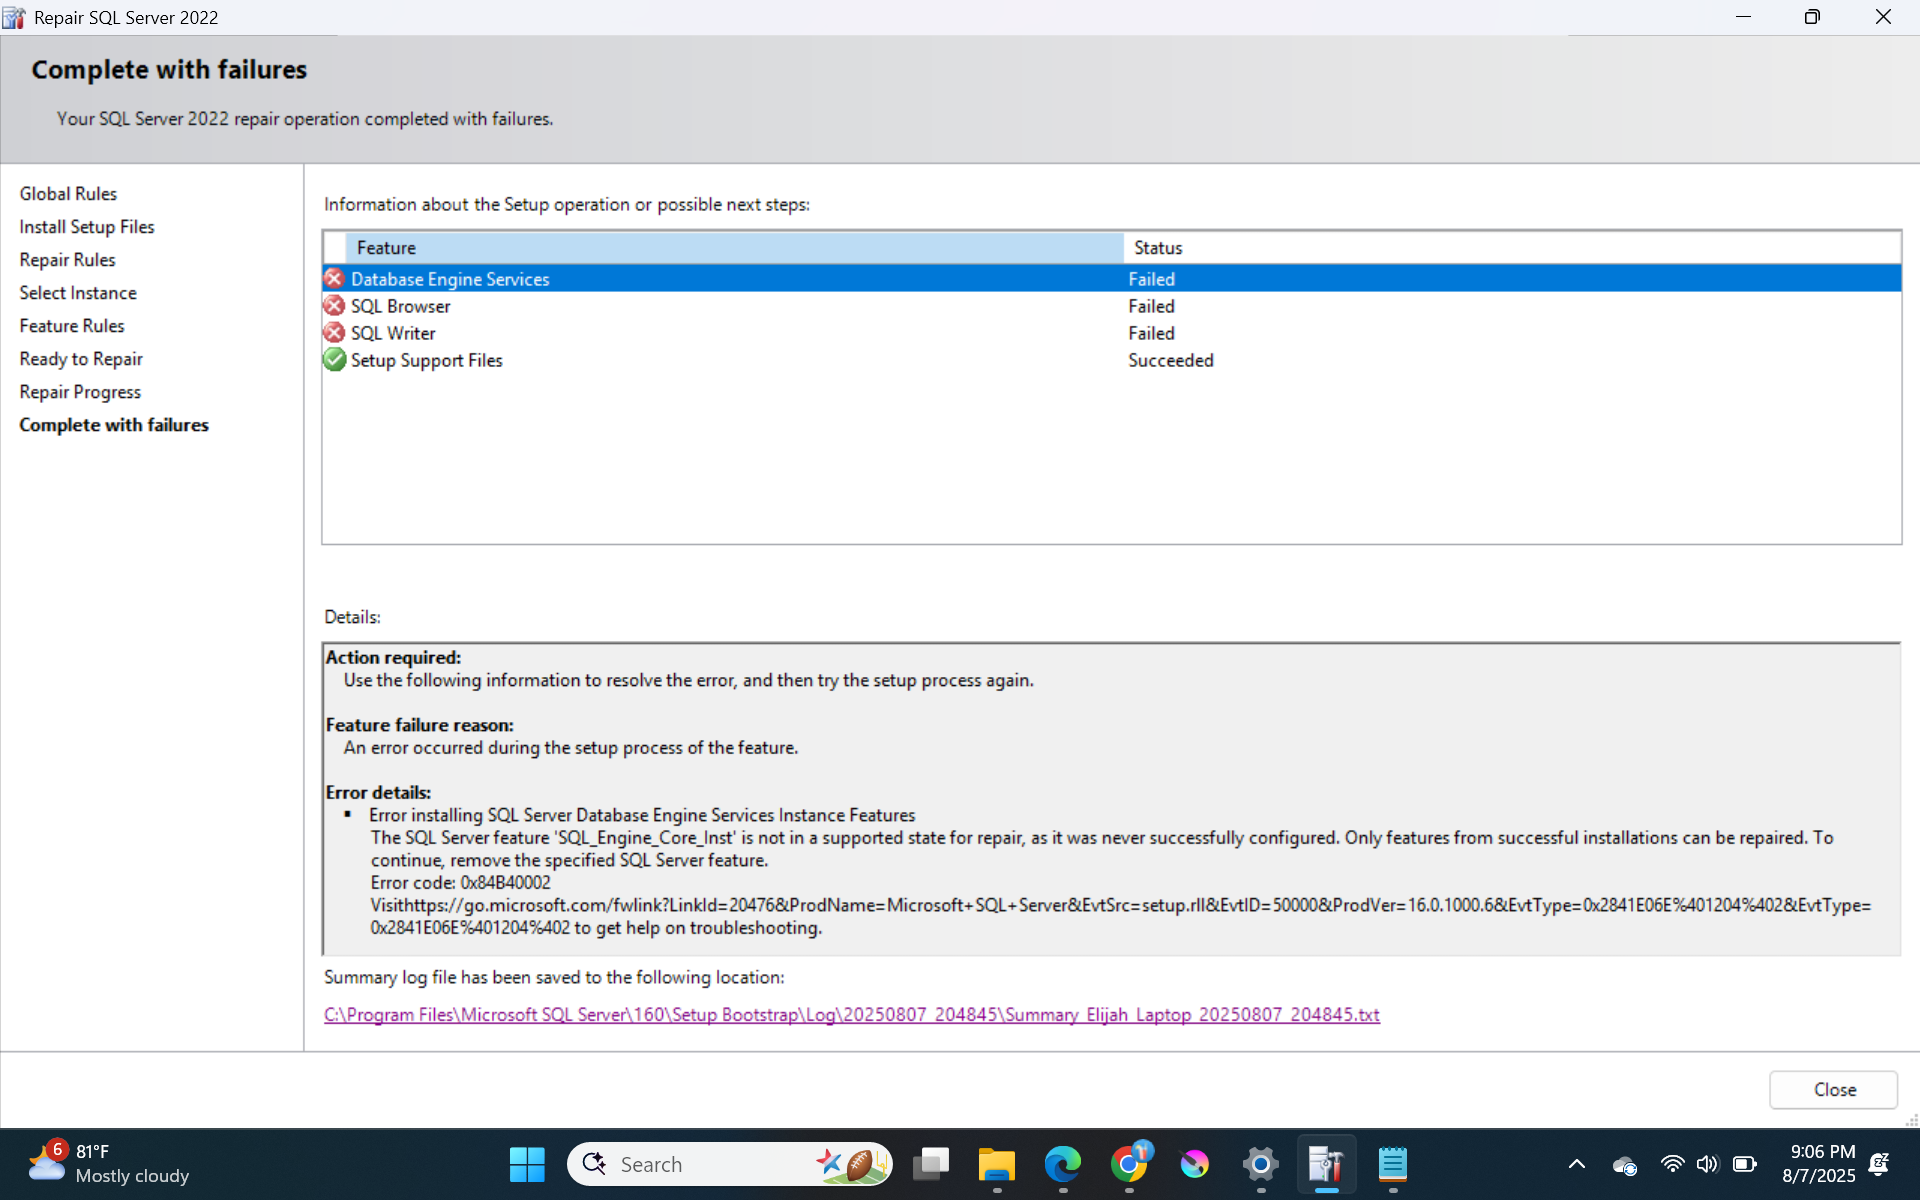Click Install Setup Files step

[x=87, y=227]
